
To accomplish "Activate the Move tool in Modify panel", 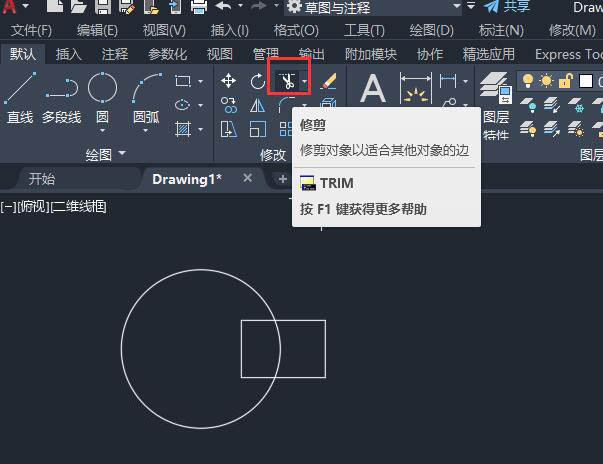I will point(228,81).
